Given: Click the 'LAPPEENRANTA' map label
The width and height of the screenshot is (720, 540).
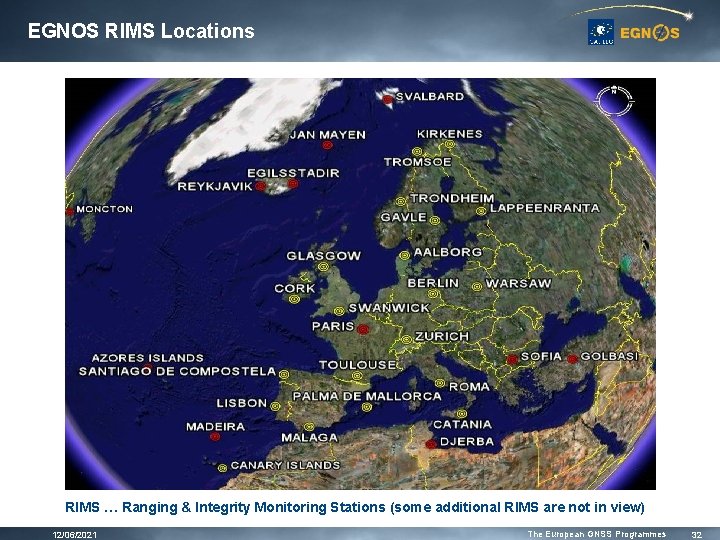Looking at the screenshot, I should tap(545, 208).
